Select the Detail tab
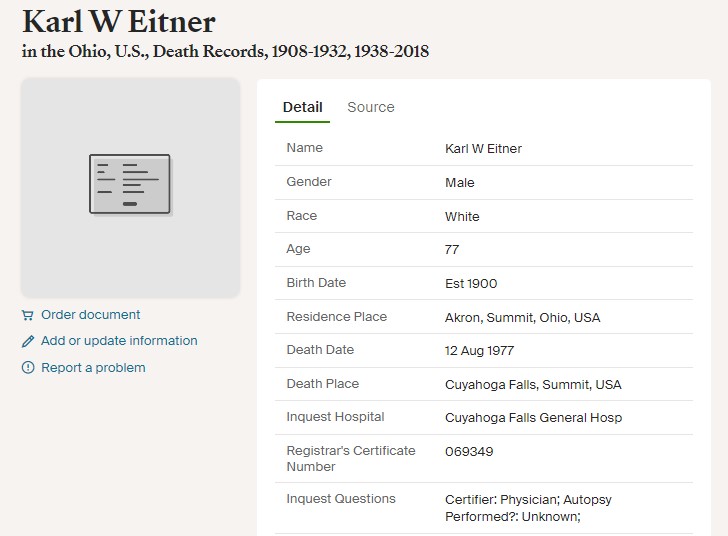 pos(303,107)
